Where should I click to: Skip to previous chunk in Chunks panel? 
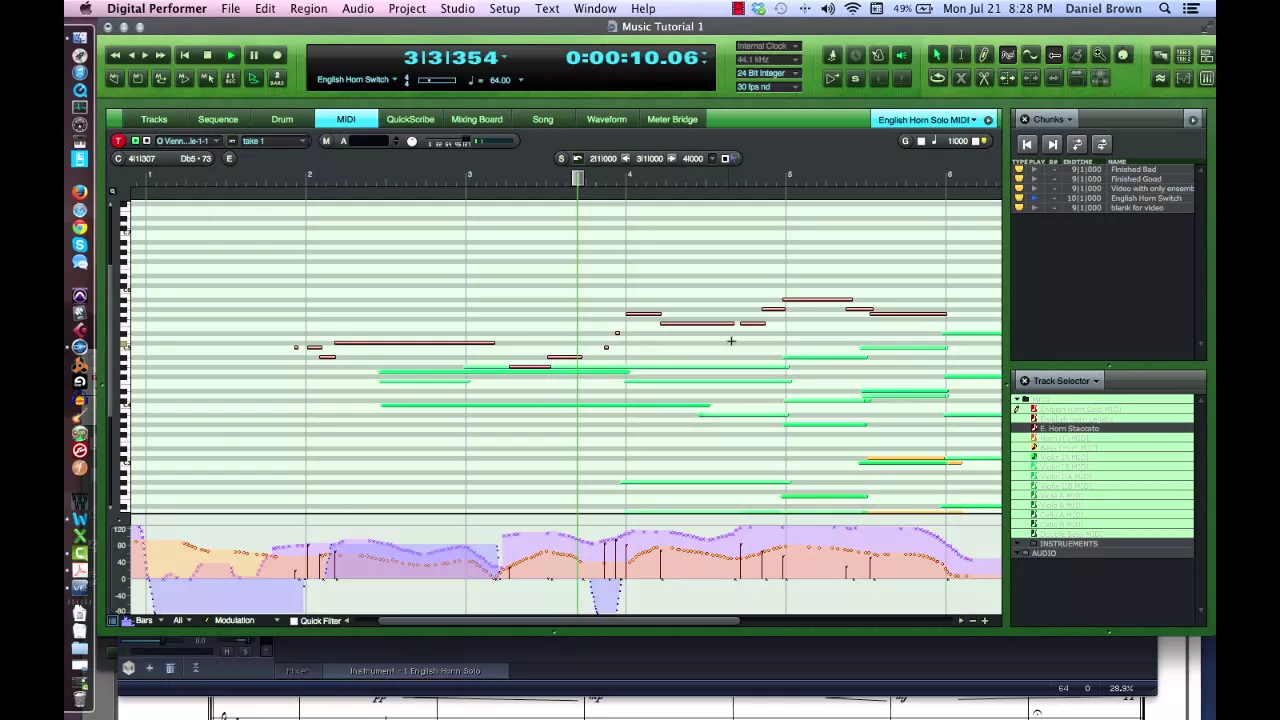point(1027,145)
